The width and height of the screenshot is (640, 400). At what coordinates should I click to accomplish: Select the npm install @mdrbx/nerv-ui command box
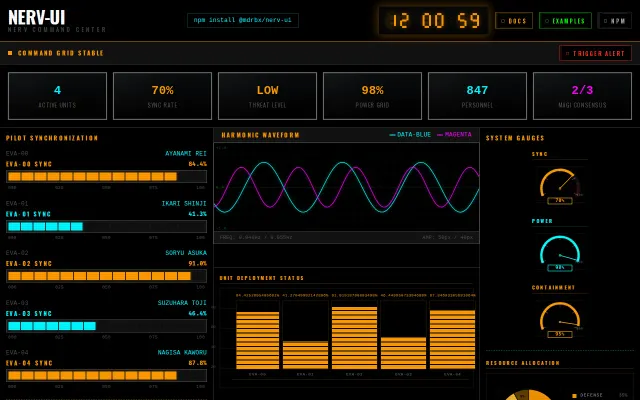coord(243,20)
